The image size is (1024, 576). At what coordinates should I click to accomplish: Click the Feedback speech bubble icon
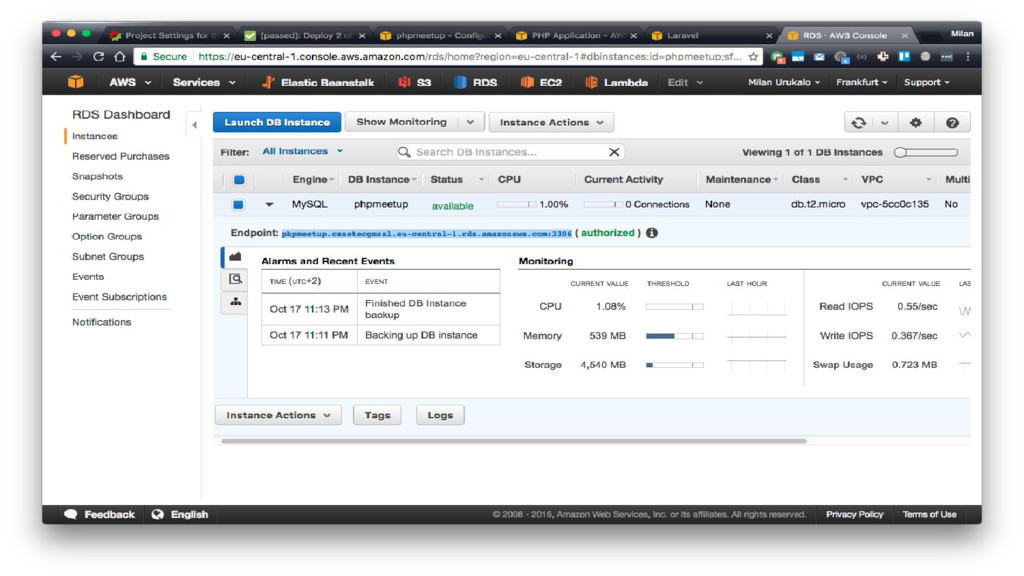pos(71,514)
